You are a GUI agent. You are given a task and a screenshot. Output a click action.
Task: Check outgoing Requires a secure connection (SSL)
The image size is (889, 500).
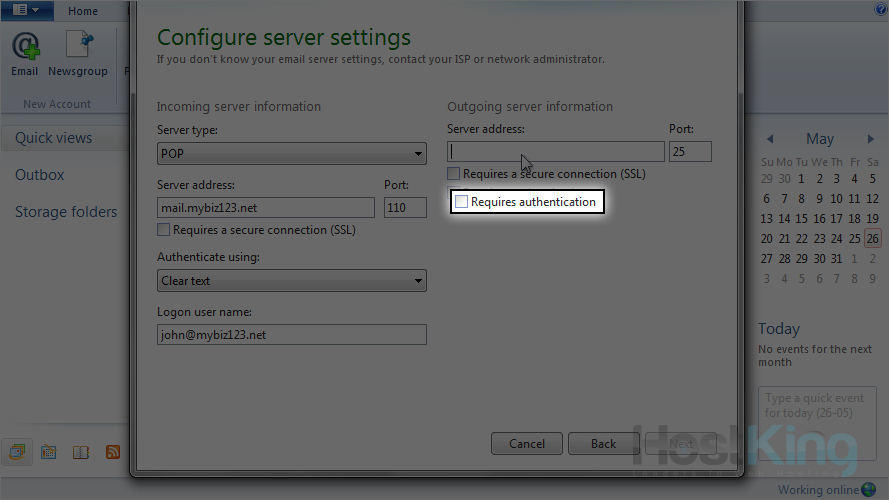pos(454,174)
